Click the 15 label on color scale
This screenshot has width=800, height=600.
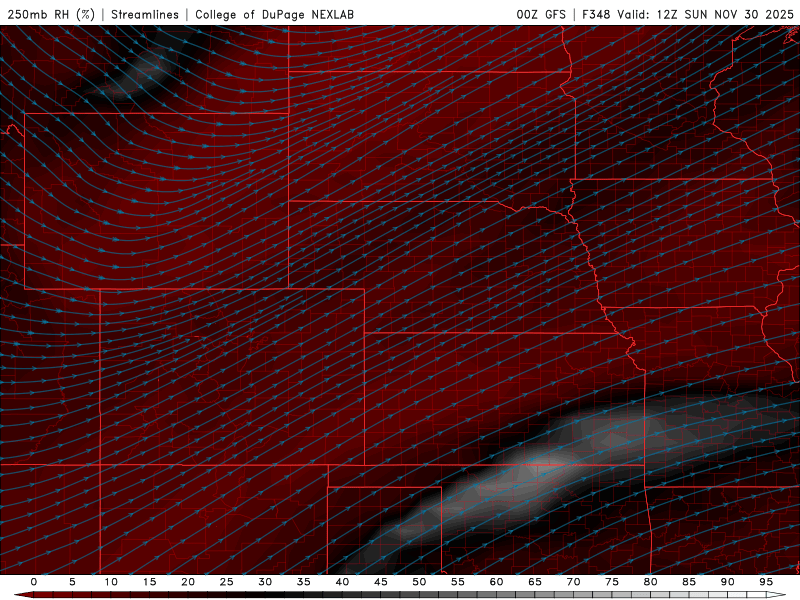149,582
